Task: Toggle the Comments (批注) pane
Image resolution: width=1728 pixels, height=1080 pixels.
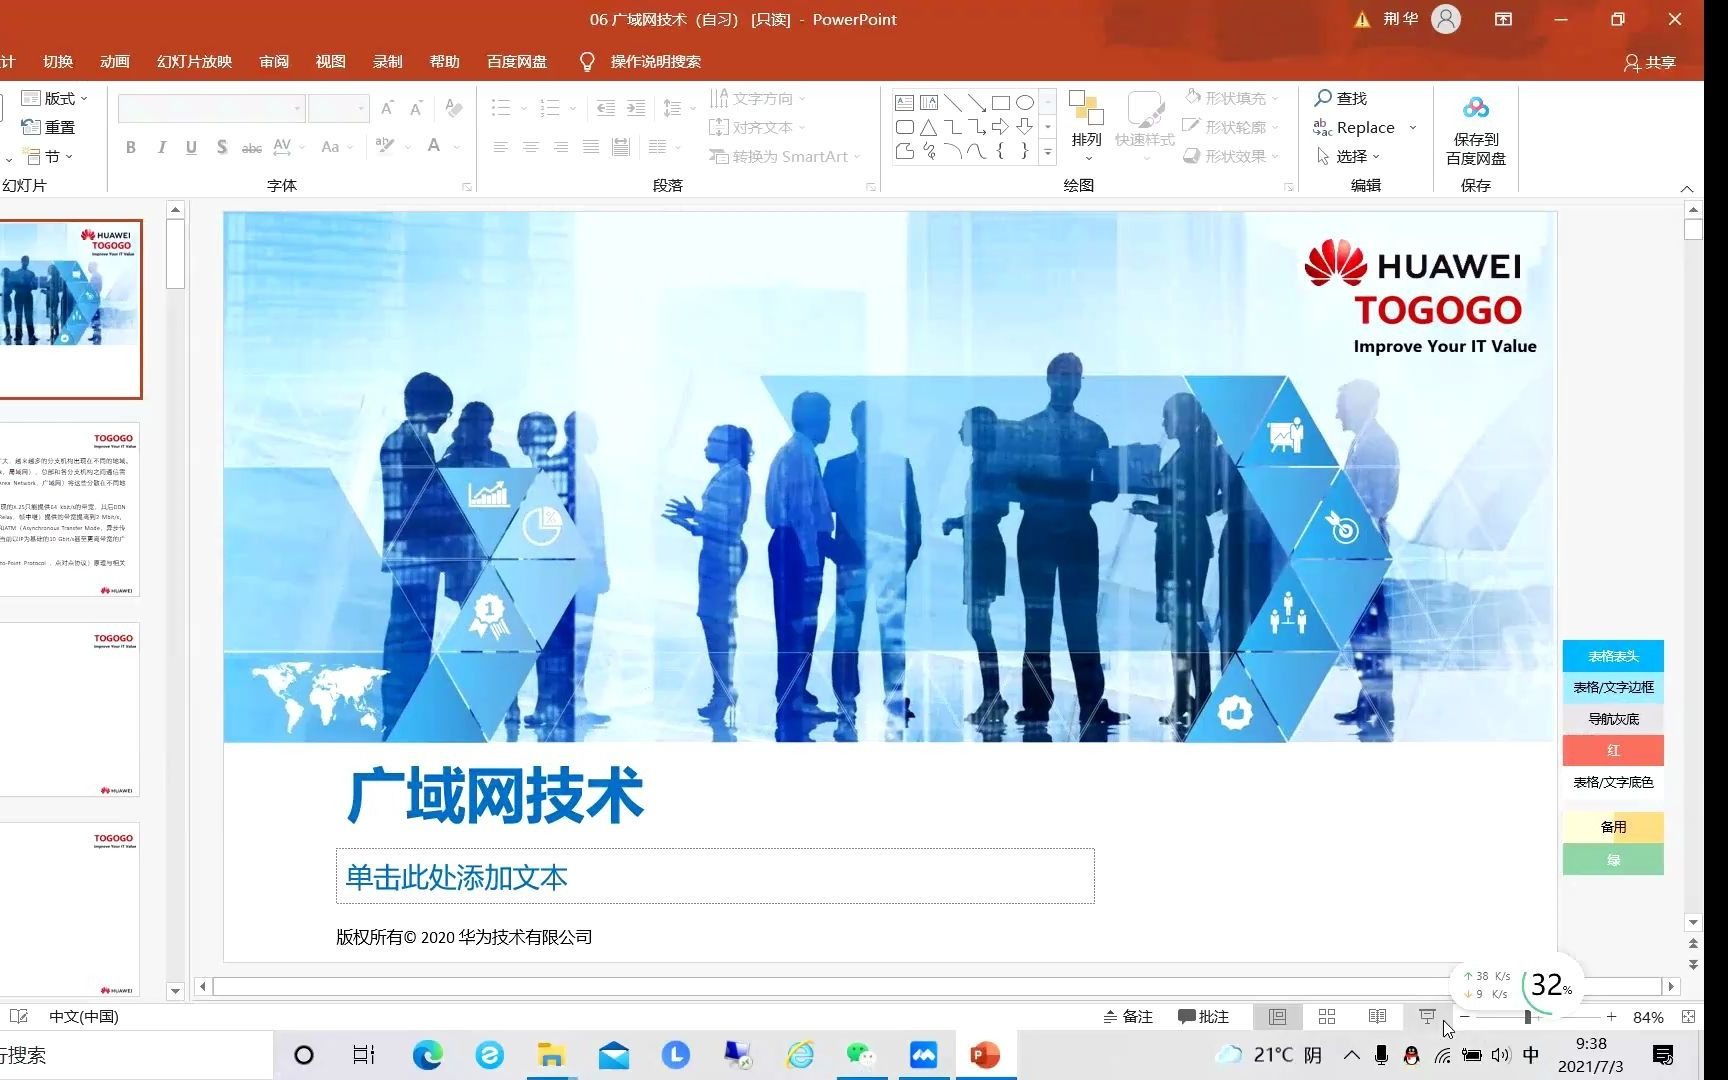Action: pos(1204,1016)
